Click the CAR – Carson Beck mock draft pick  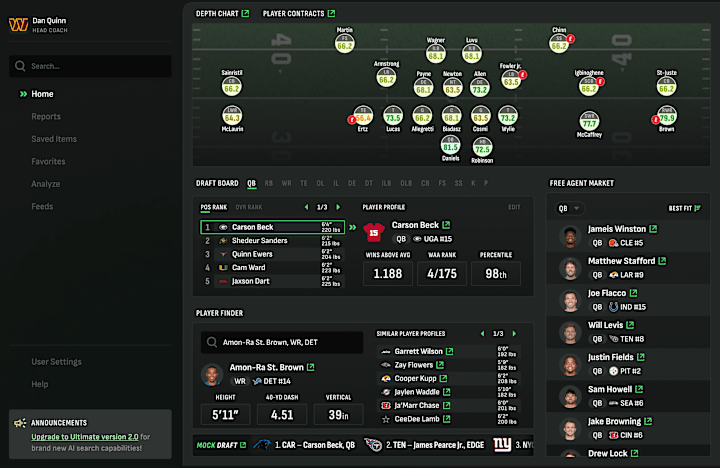tap(304, 445)
